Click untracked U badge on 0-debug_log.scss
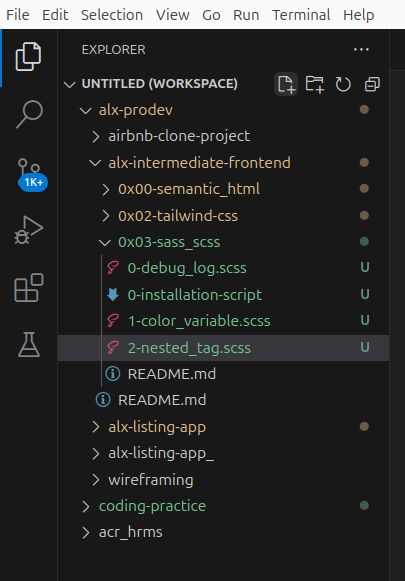Viewport: 405px width, 581px height. [x=365, y=267]
